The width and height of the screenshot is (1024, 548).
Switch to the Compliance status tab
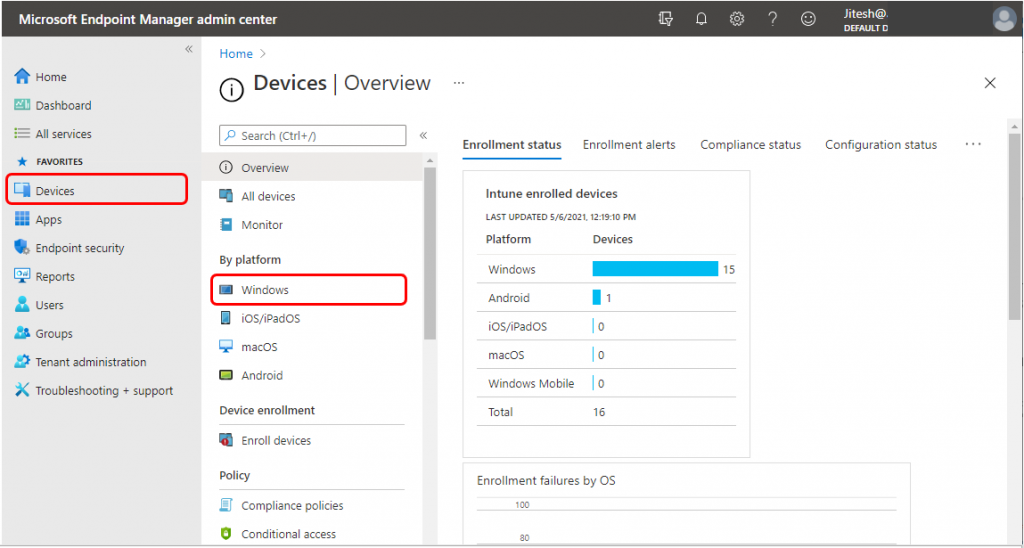[x=750, y=145]
